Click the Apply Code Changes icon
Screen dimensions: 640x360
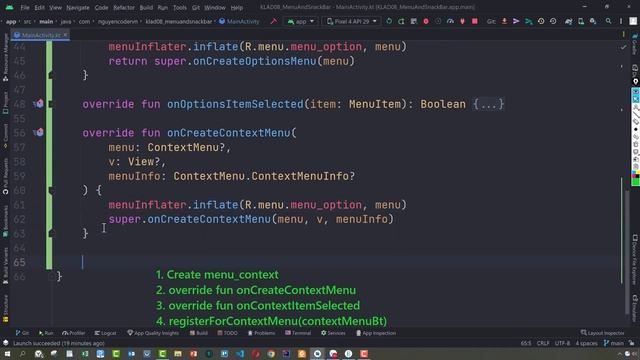[x=413, y=21]
